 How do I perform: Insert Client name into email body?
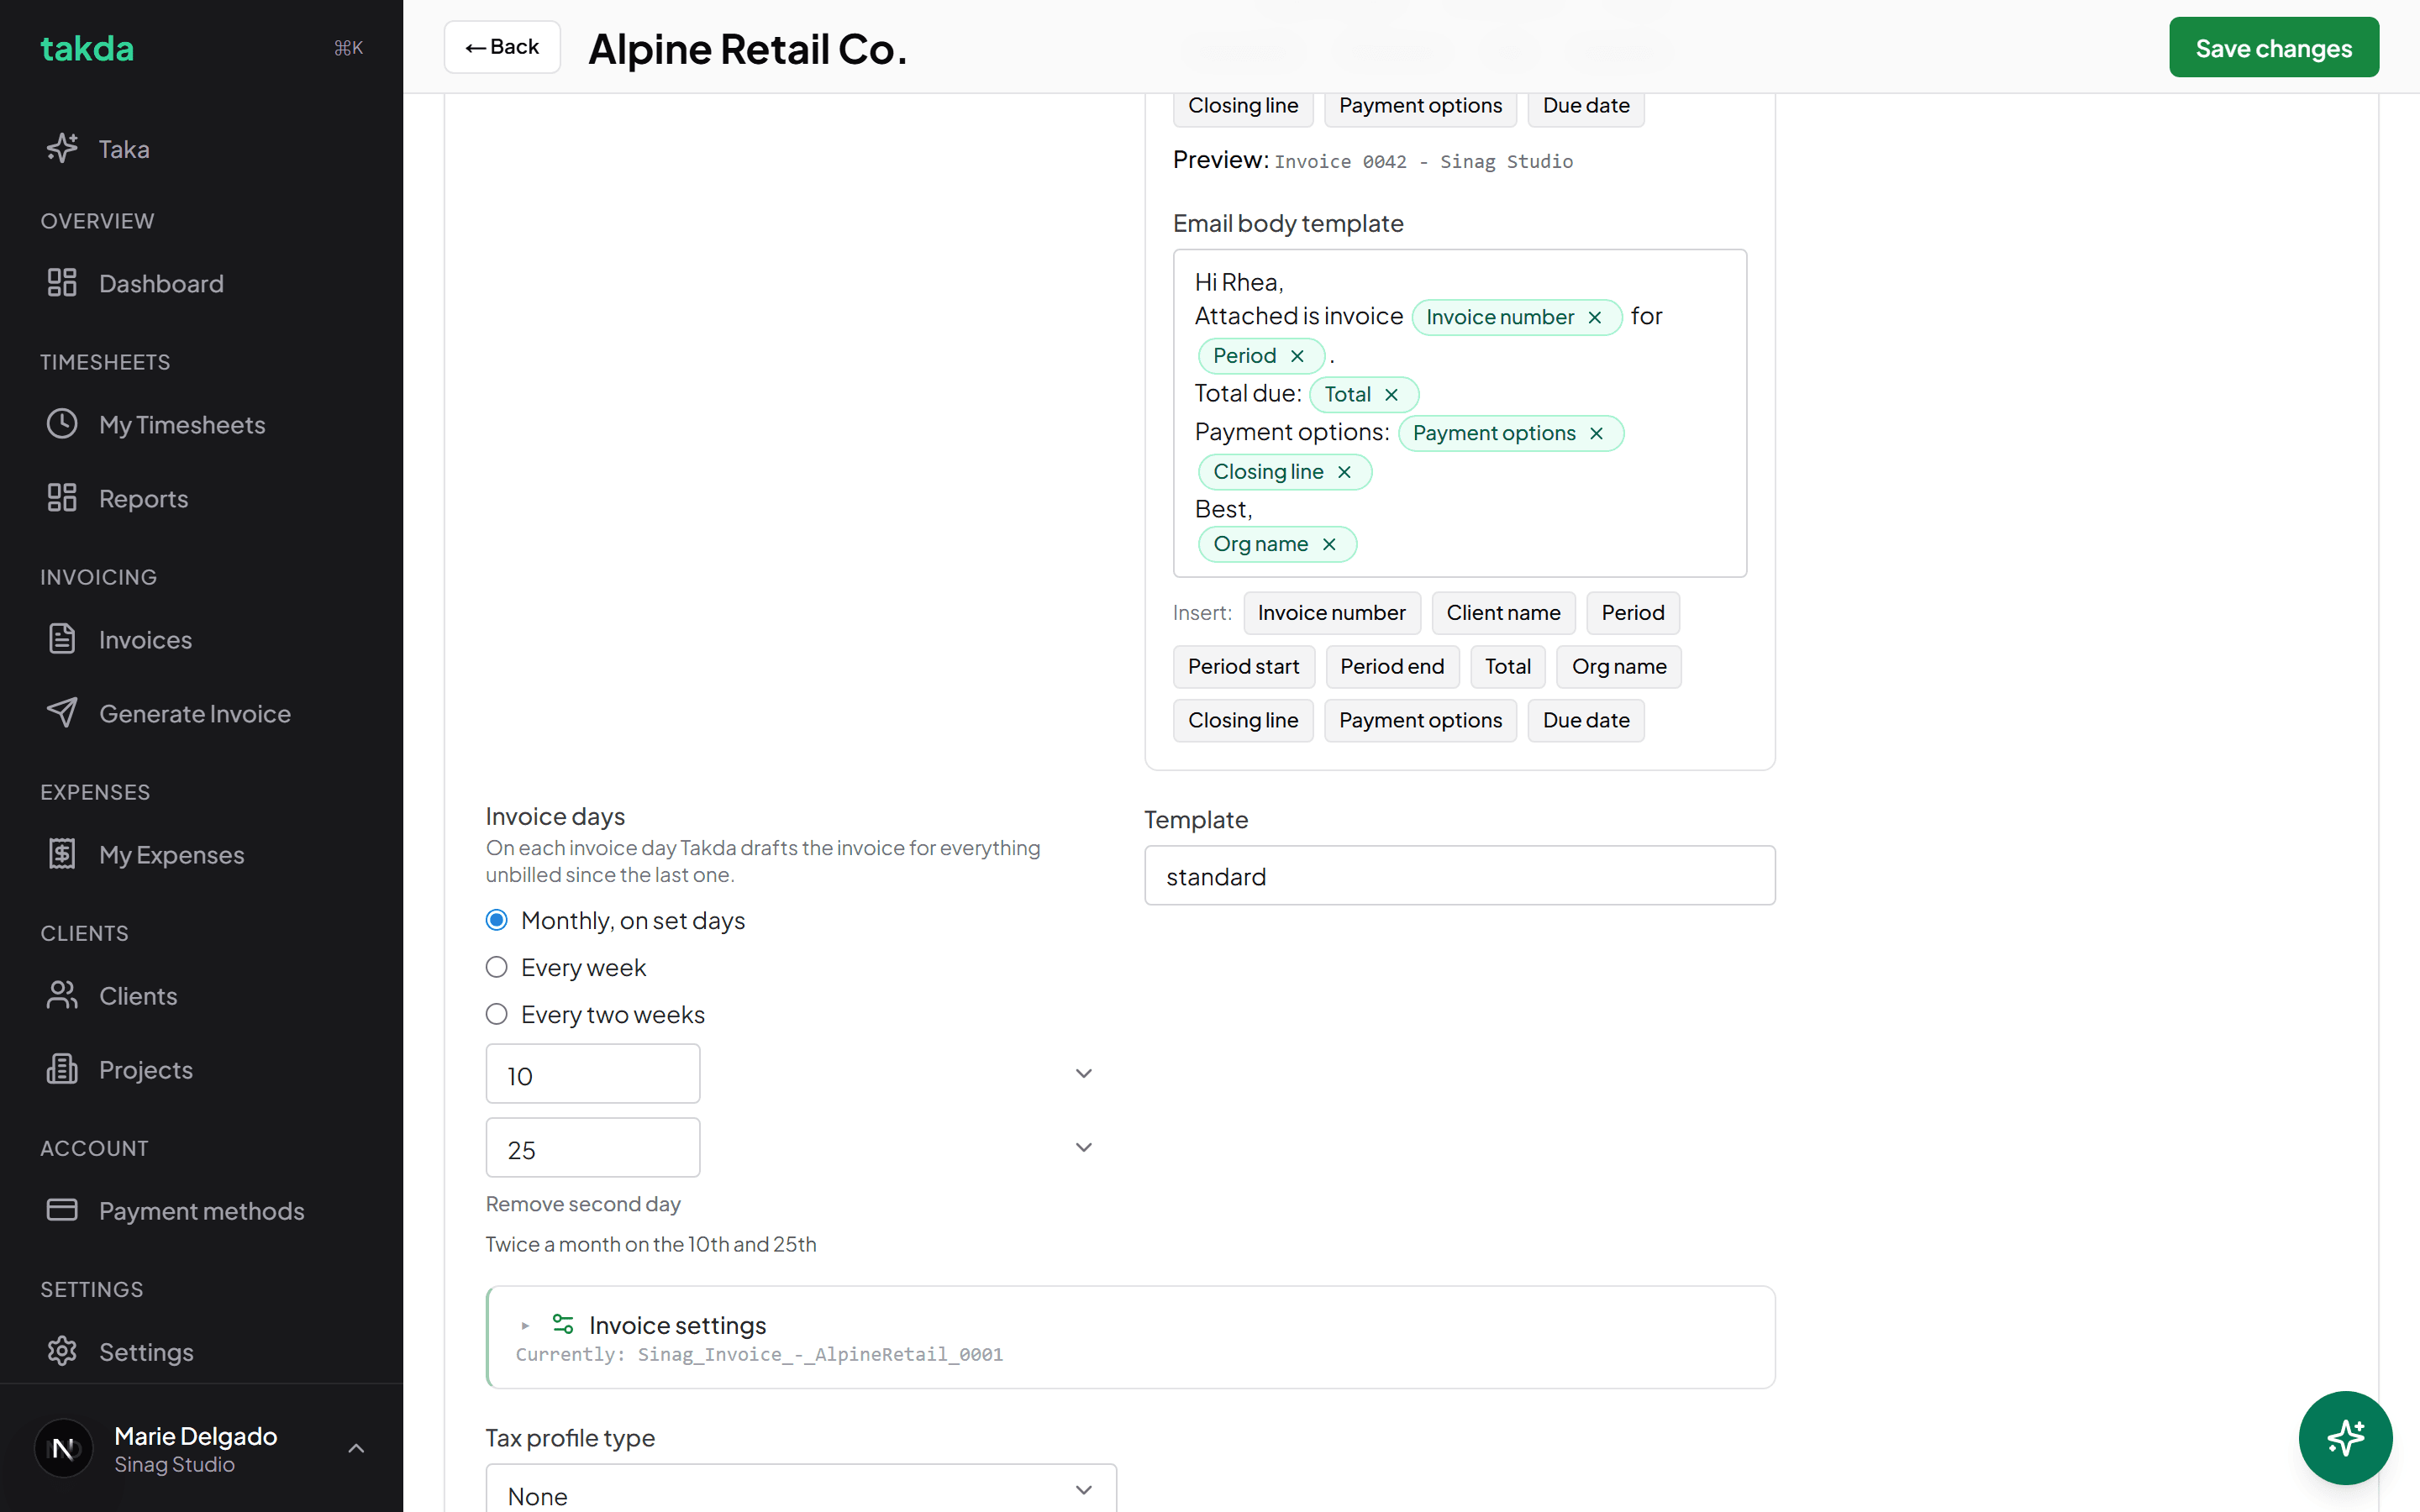pos(1503,613)
